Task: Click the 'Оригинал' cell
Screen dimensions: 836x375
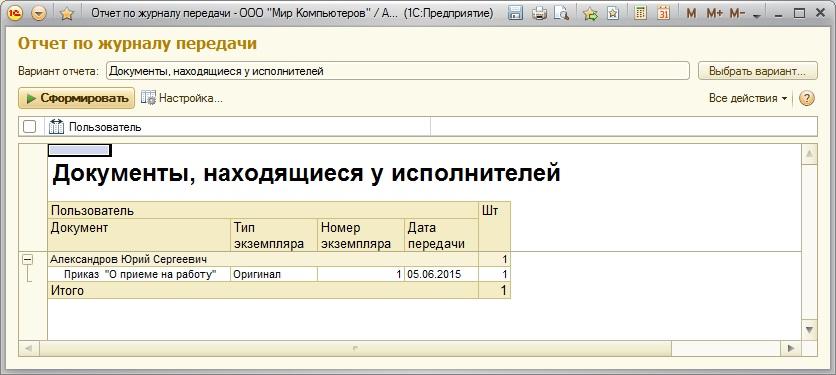Action: [274, 275]
